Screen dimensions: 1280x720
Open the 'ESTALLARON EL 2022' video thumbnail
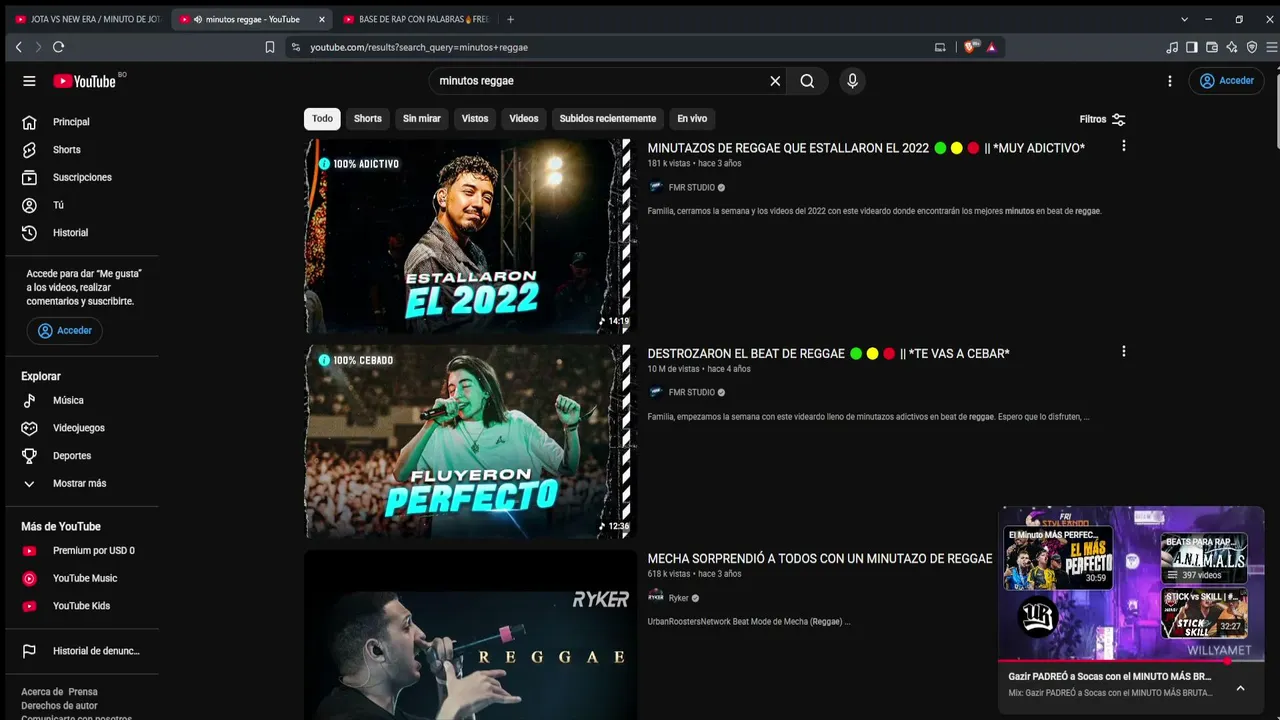470,236
